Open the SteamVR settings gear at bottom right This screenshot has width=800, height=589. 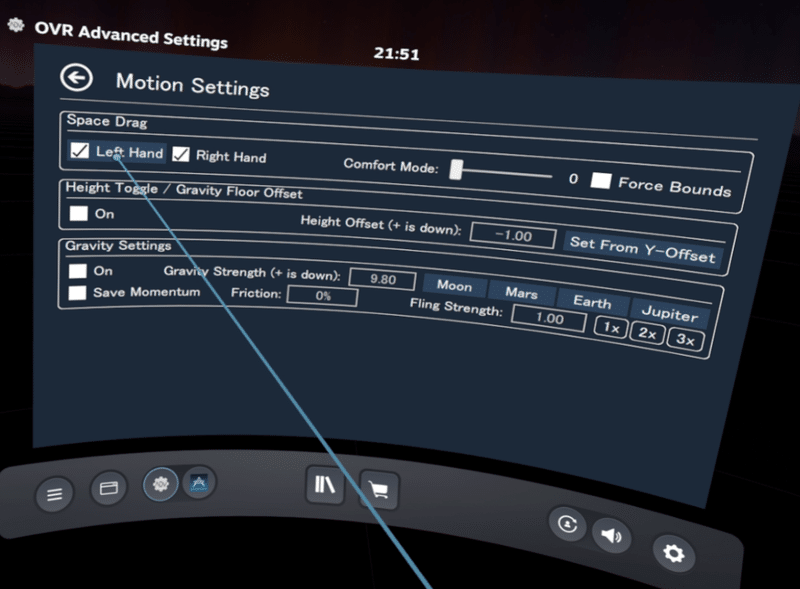674,553
